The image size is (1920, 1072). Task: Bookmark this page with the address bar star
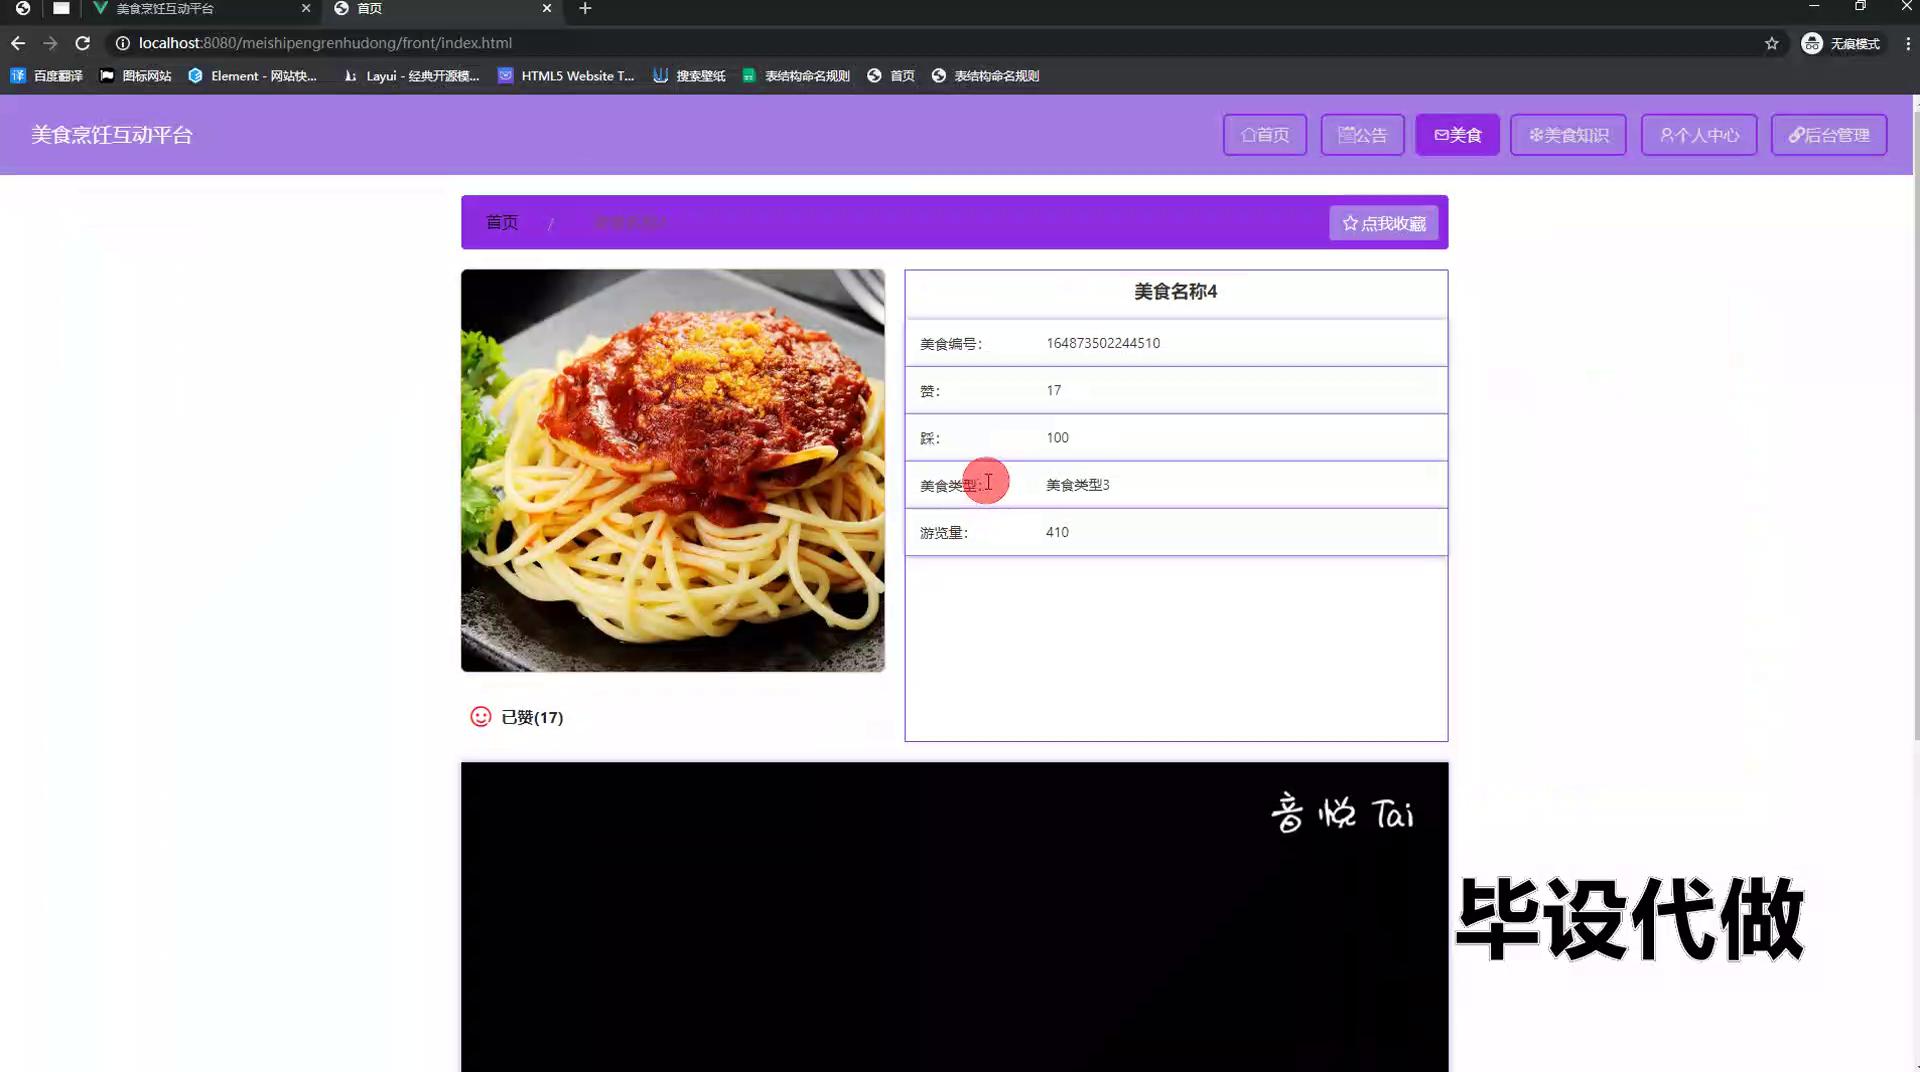pos(1771,43)
